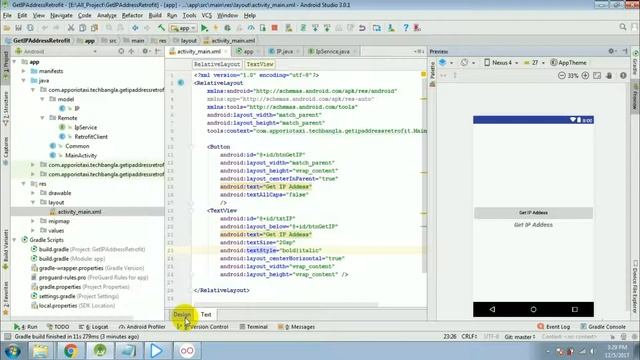Expand the drawable folder
Viewport: 640px width, 360px height.
coord(33,193)
